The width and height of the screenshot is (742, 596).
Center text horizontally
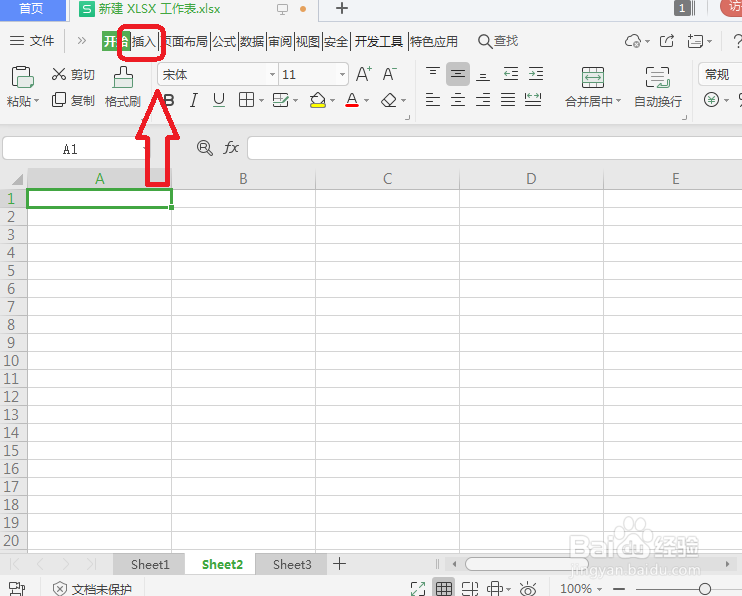click(458, 100)
